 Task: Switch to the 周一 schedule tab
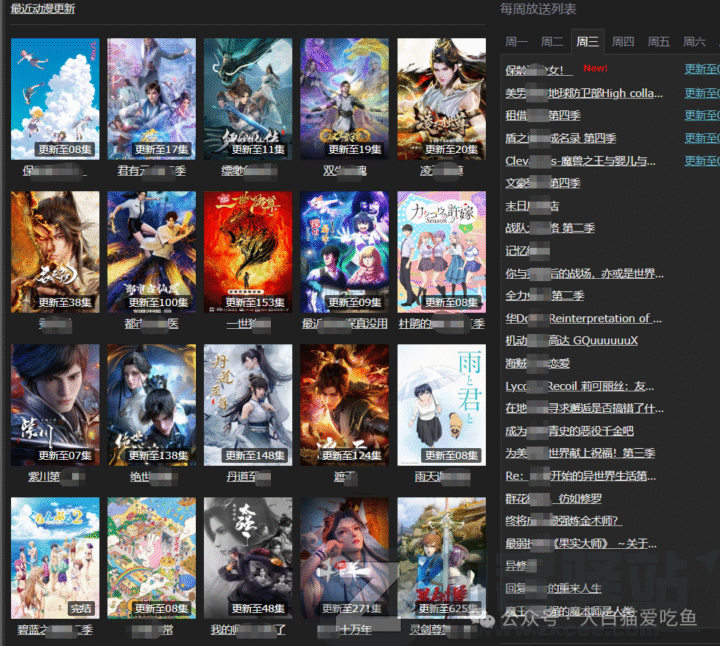pyautogui.click(x=517, y=42)
